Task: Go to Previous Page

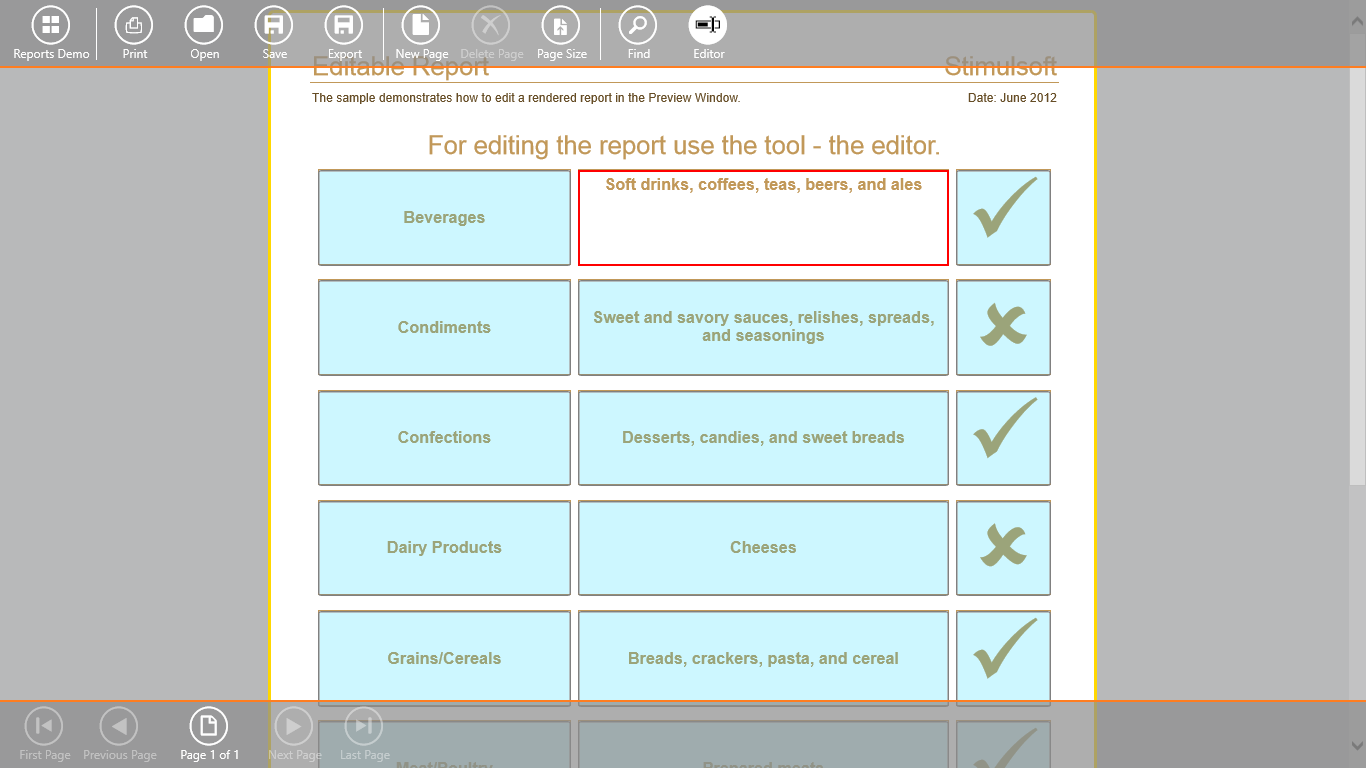Action: (x=119, y=726)
